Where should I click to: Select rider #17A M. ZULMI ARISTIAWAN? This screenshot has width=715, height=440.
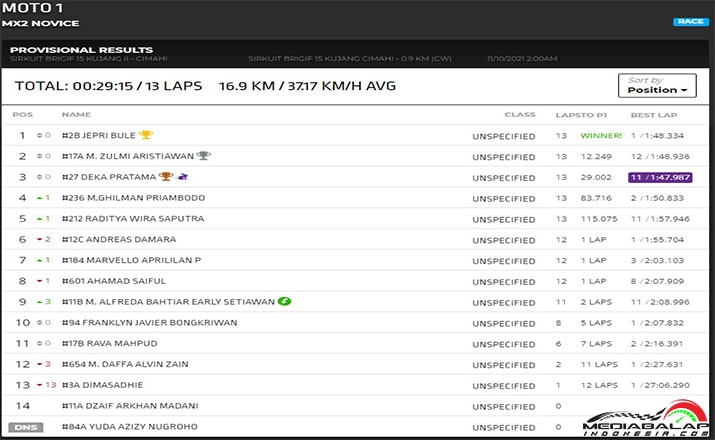pyautogui.click(x=128, y=156)
